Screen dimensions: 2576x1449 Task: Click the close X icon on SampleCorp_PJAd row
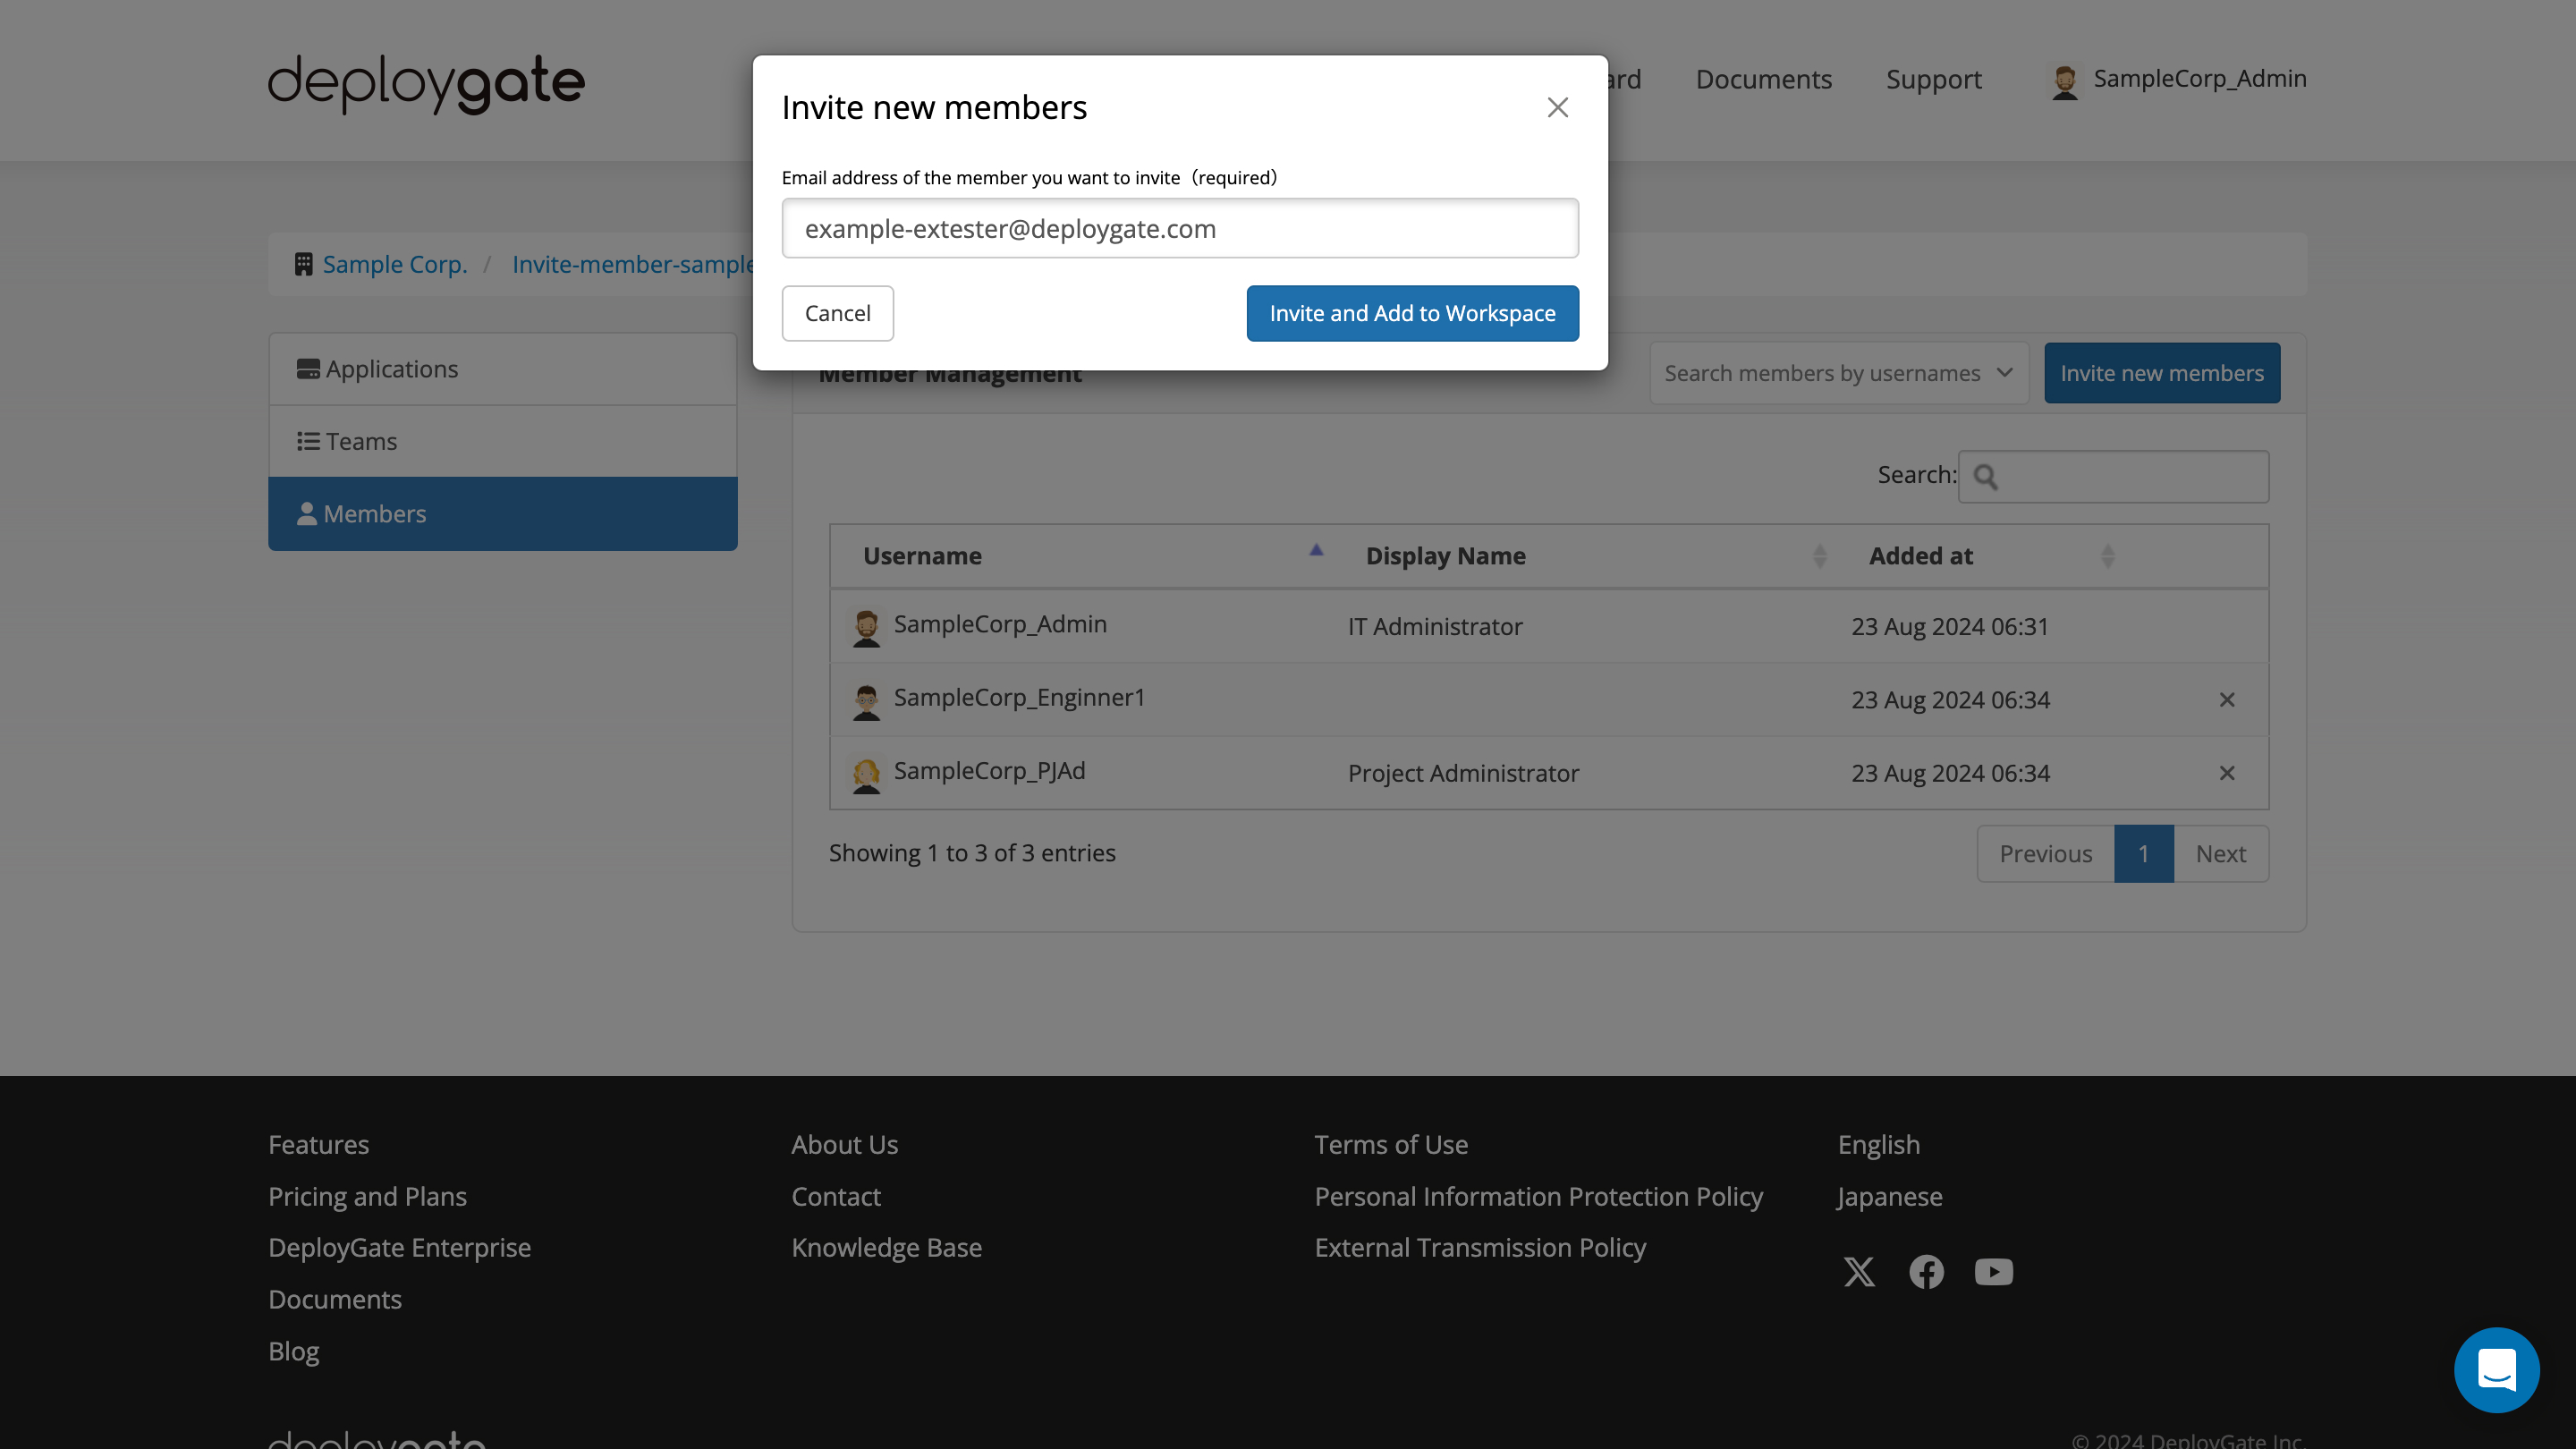click(x=2225, y=773)
